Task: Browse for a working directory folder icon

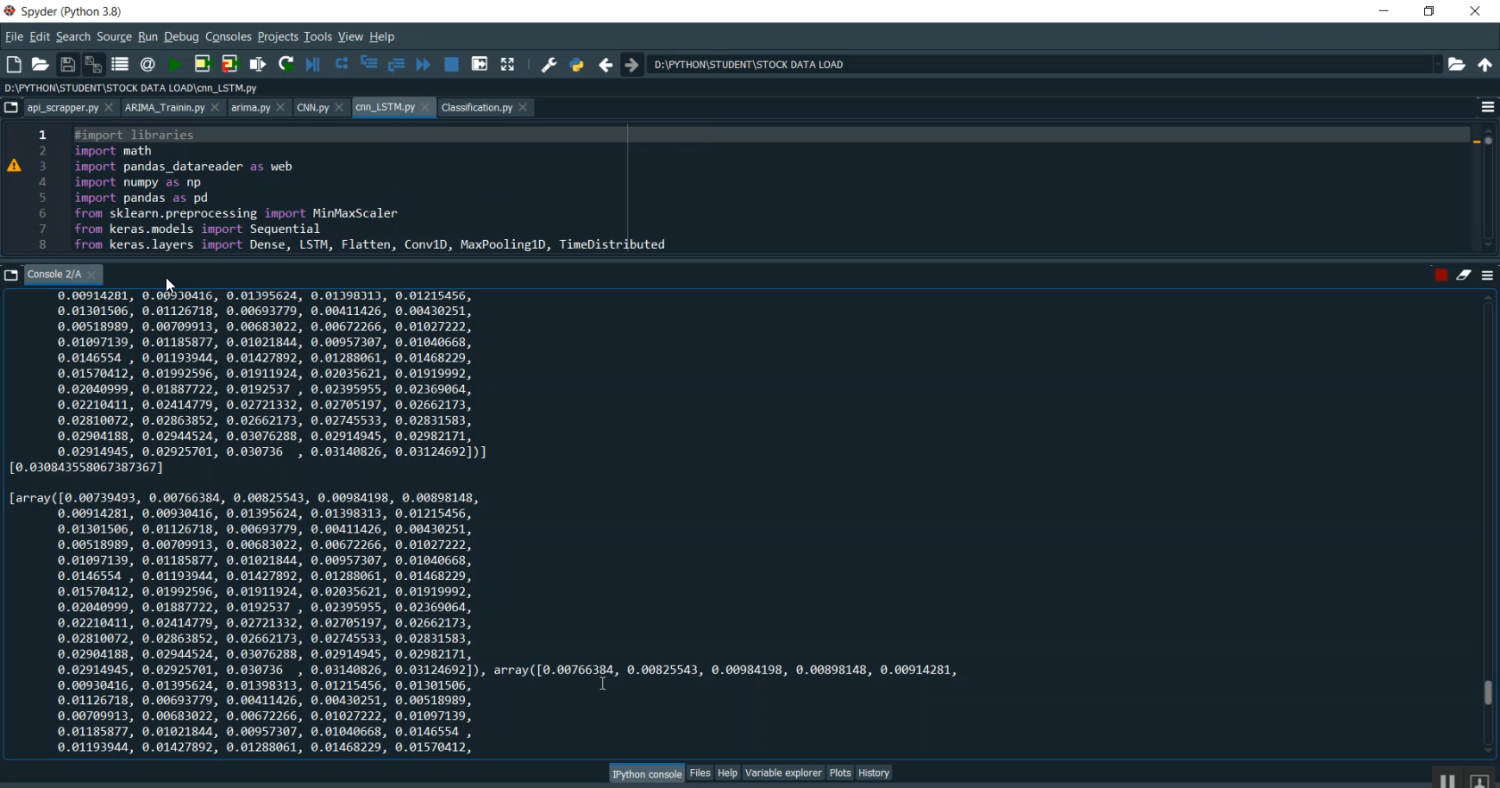Action: [x=1457, y=64]
